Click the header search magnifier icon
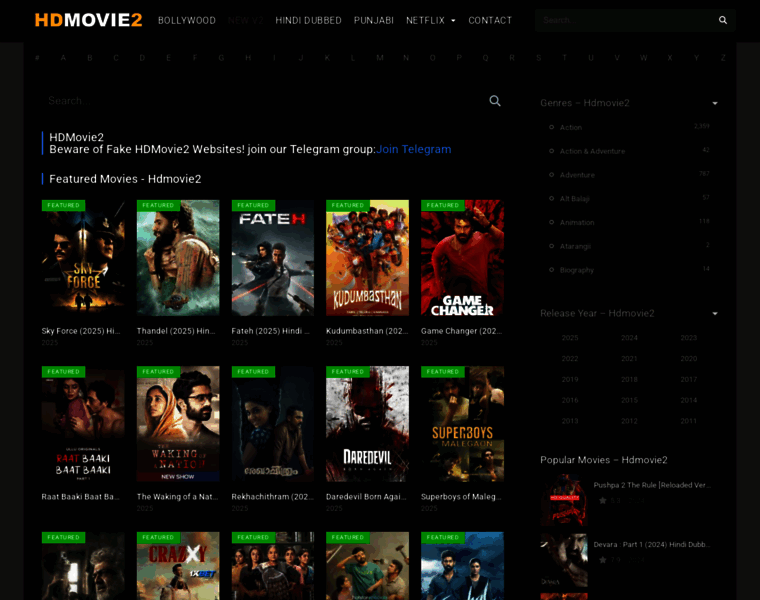760x600 pixels. (723, 20)
